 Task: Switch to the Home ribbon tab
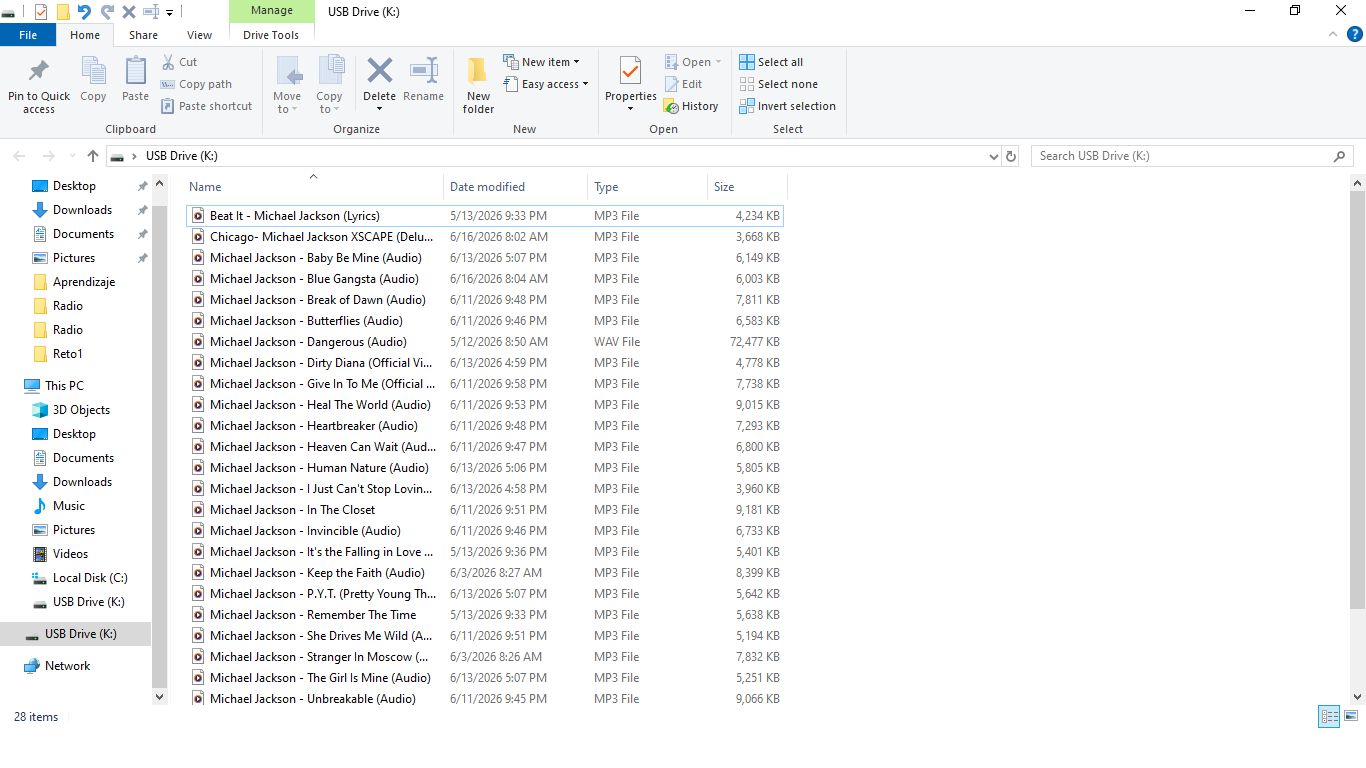(85, 34)
